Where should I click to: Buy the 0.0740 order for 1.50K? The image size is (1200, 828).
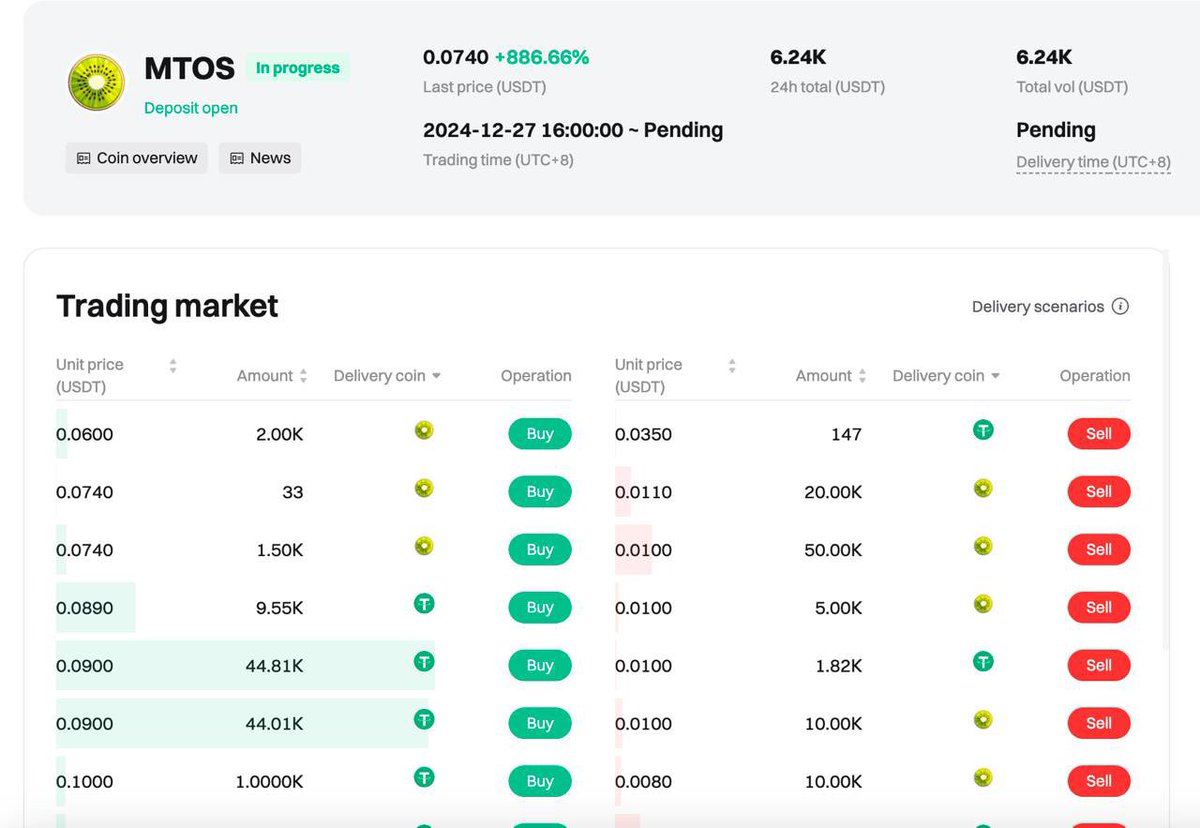(x=540, y=550)
